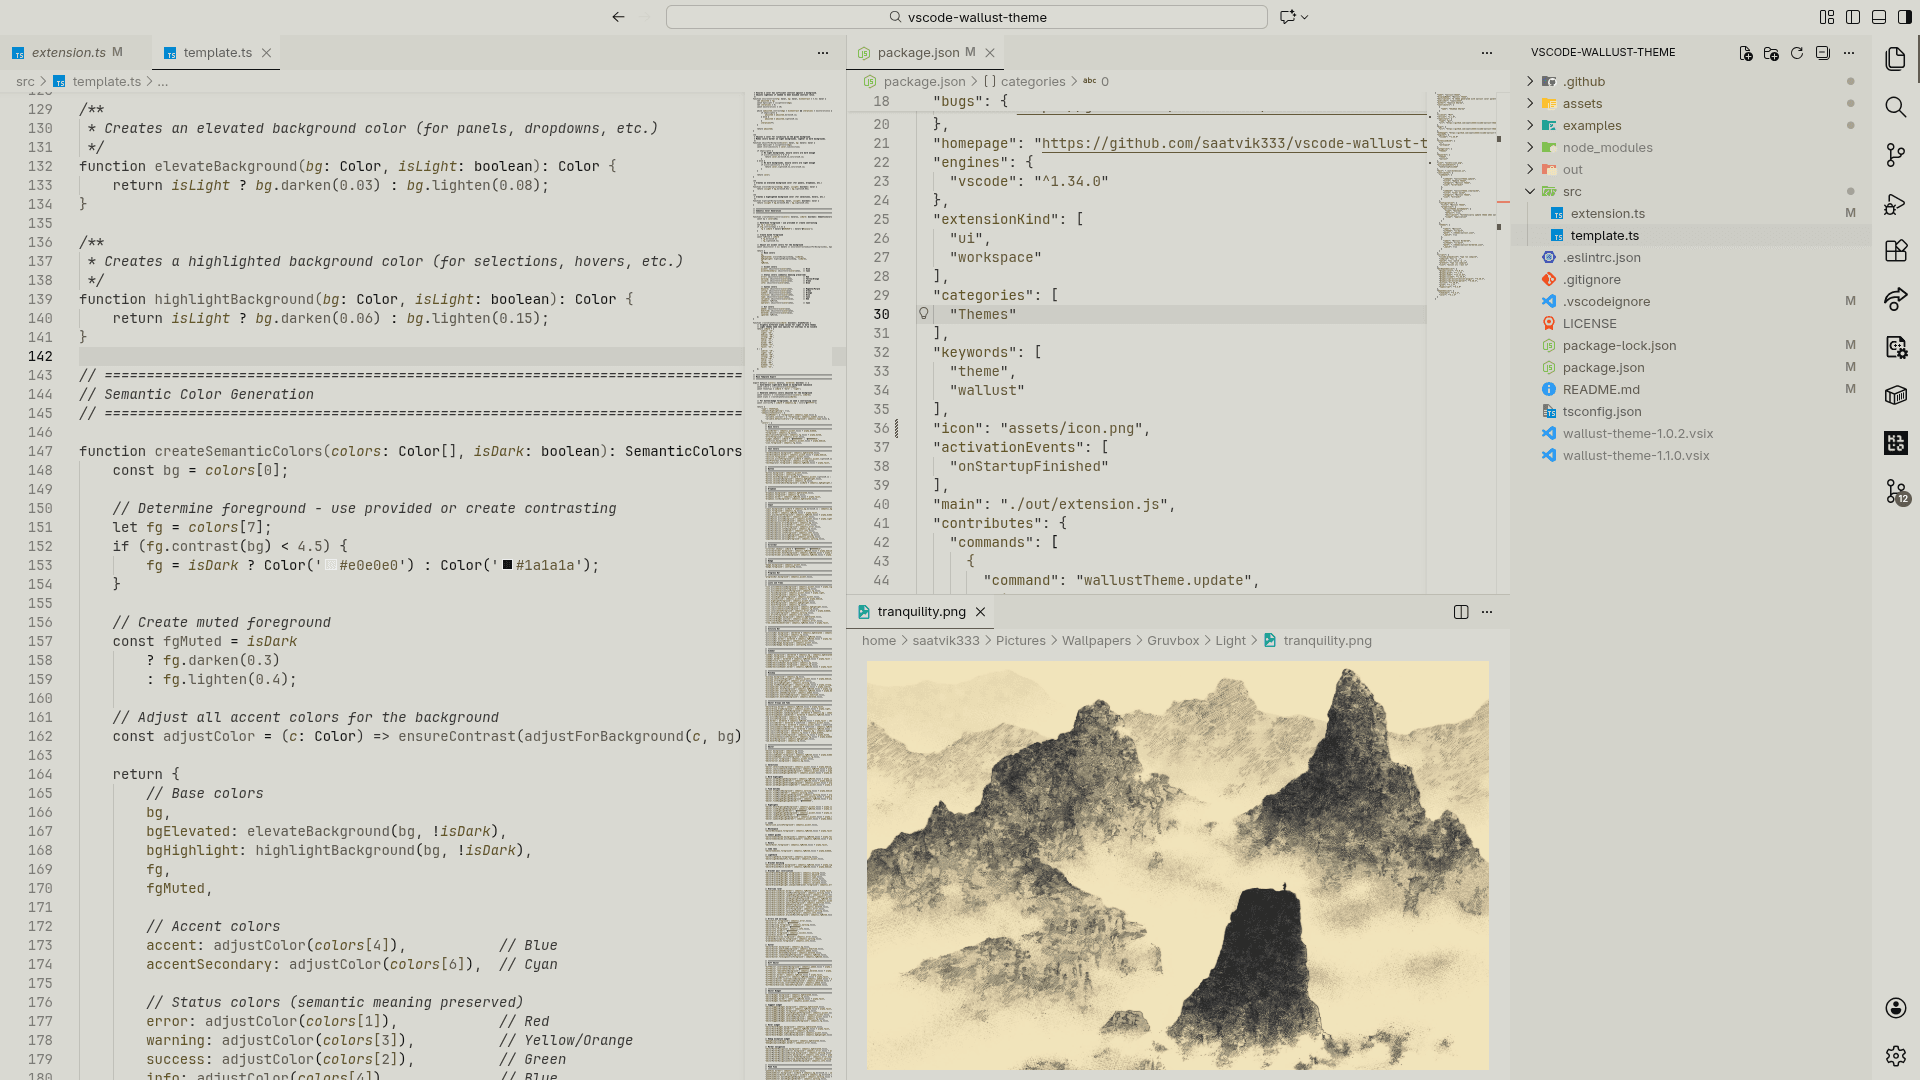
Task: Create a new file in the Explorer
Action: tap(1747, 55)
